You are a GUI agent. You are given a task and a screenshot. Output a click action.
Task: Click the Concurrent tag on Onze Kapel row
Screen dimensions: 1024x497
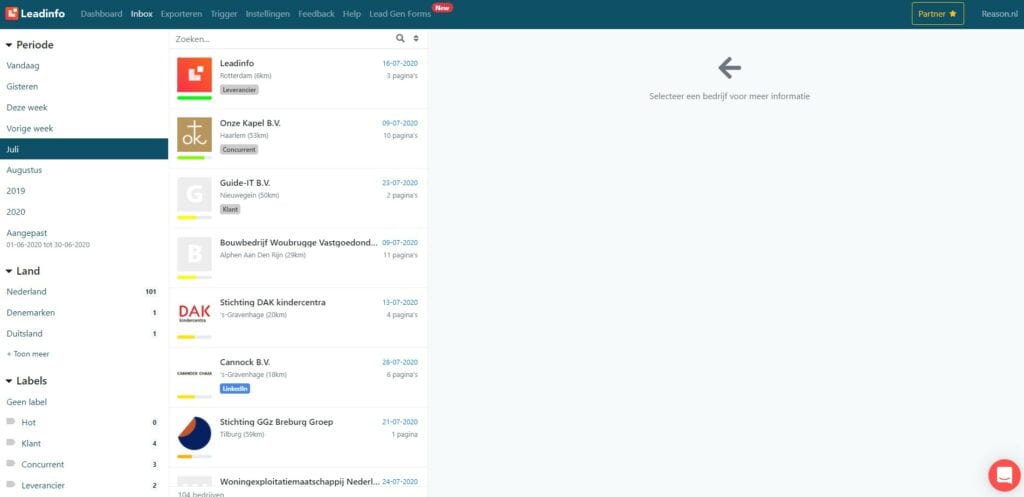click(239, 150)
